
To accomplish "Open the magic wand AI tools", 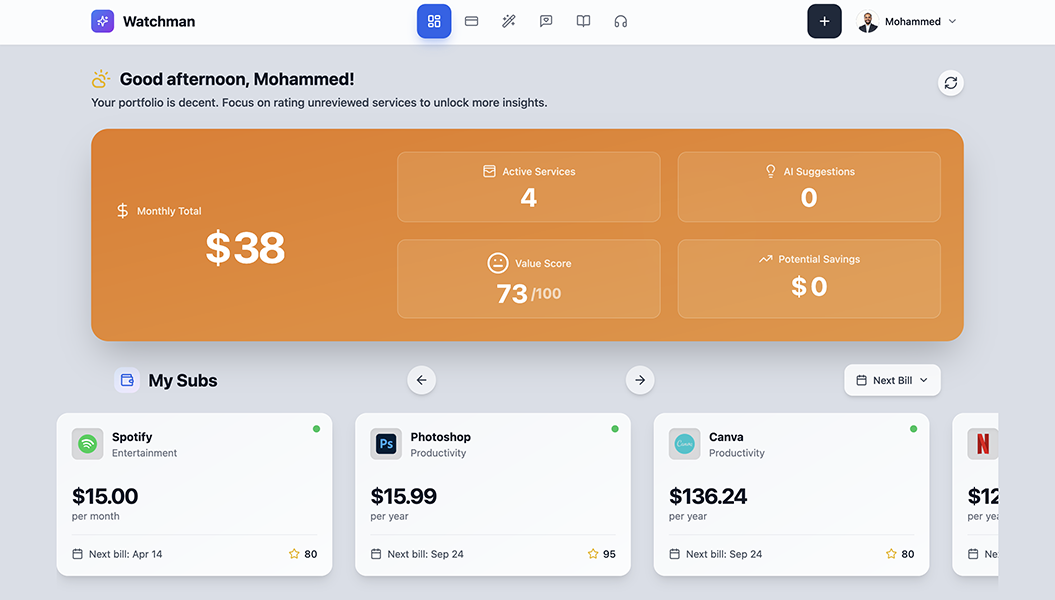I will (508, 21).
